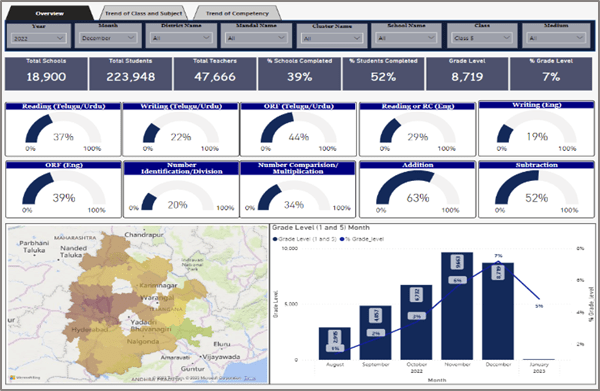Click the Warangal label on the map

coord(157,298)
